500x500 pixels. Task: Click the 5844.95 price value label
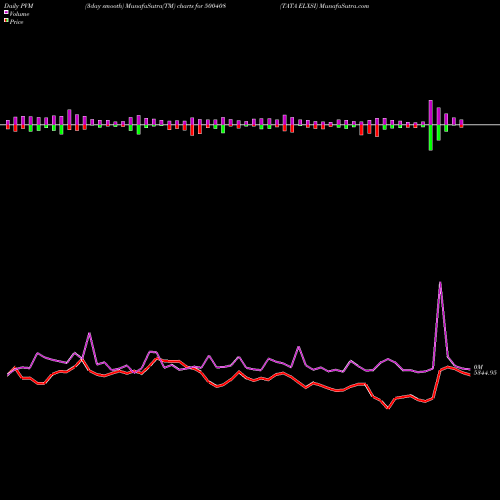tap(485, 373)
